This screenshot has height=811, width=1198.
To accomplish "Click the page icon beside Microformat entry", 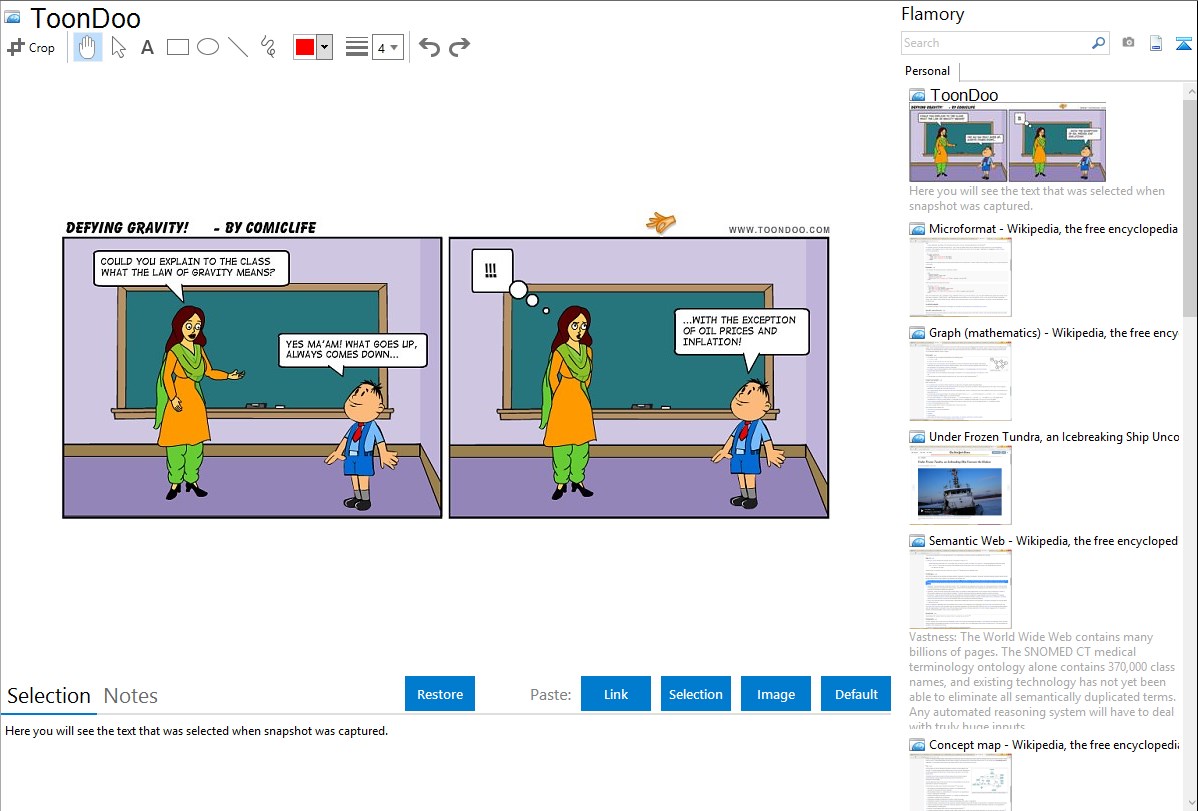I will 918,229.
